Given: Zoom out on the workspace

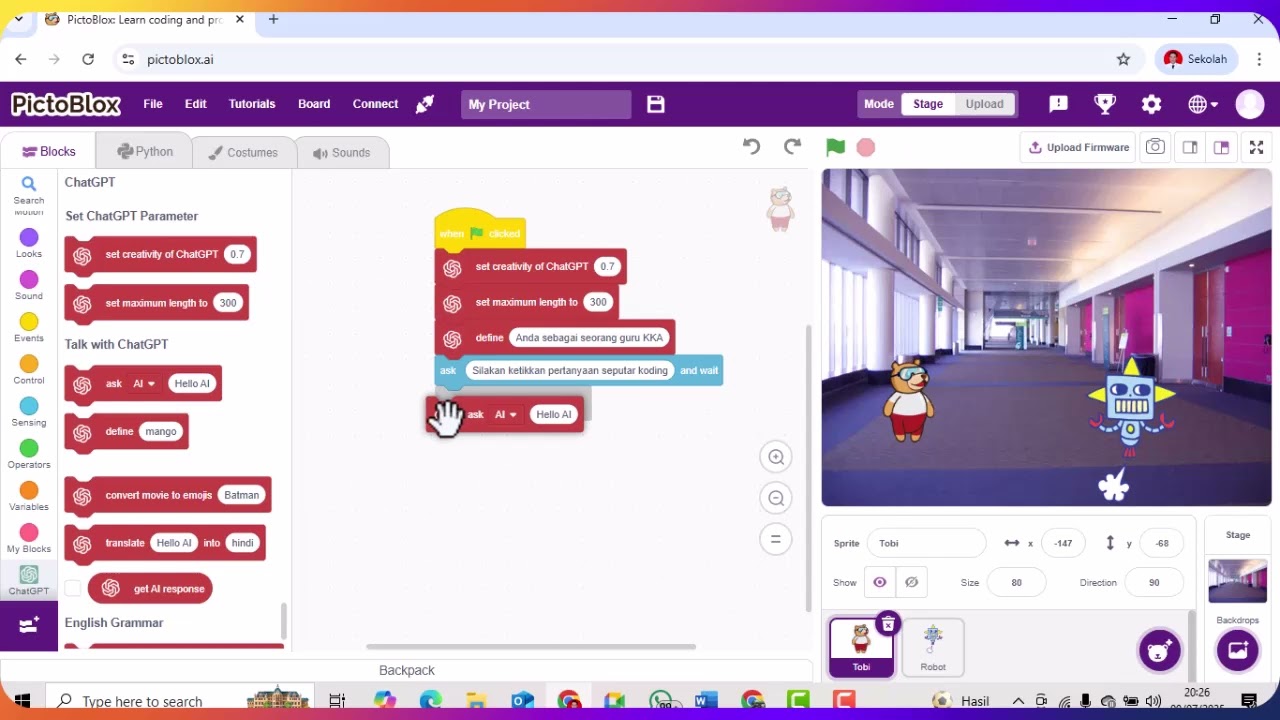Looking at the screenshot, I should coord(776,498).
